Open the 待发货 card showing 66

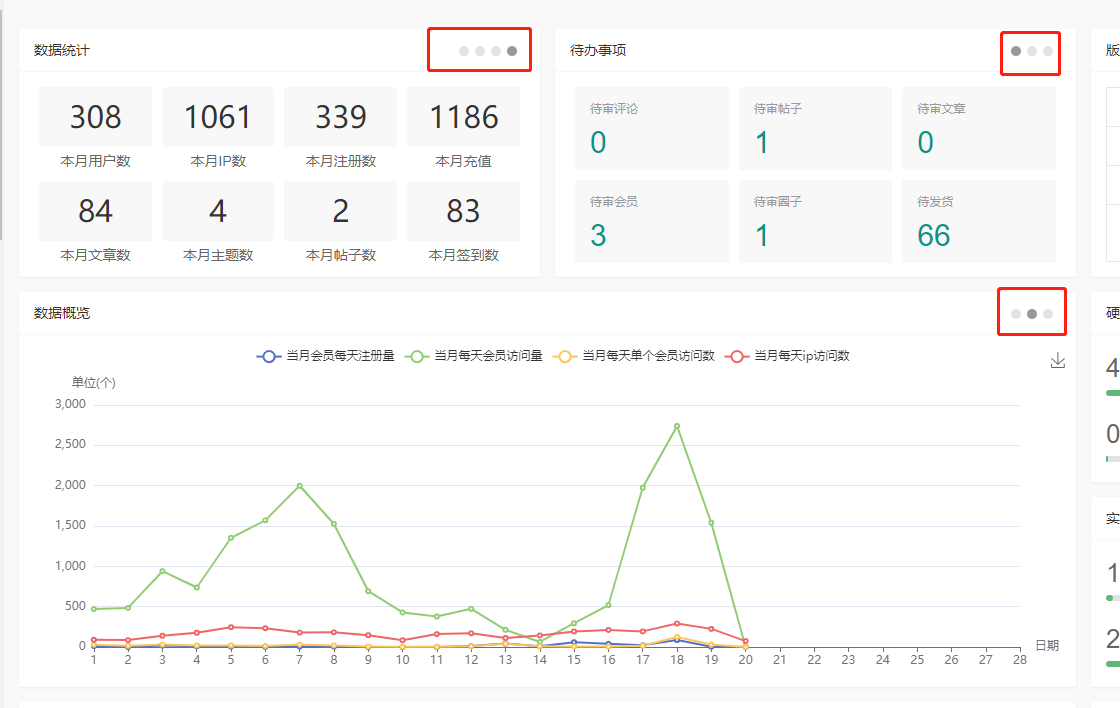(978, 221)
